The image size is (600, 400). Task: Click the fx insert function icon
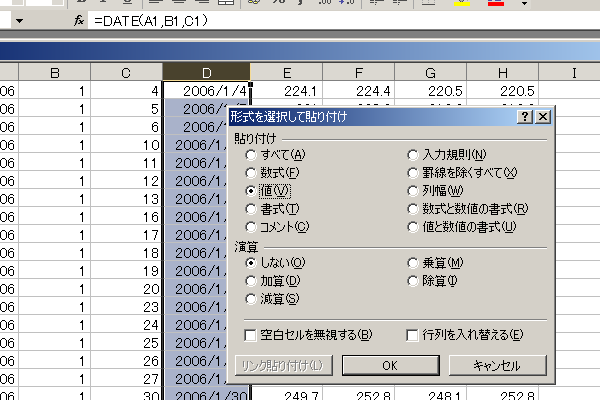pos(79,20)
